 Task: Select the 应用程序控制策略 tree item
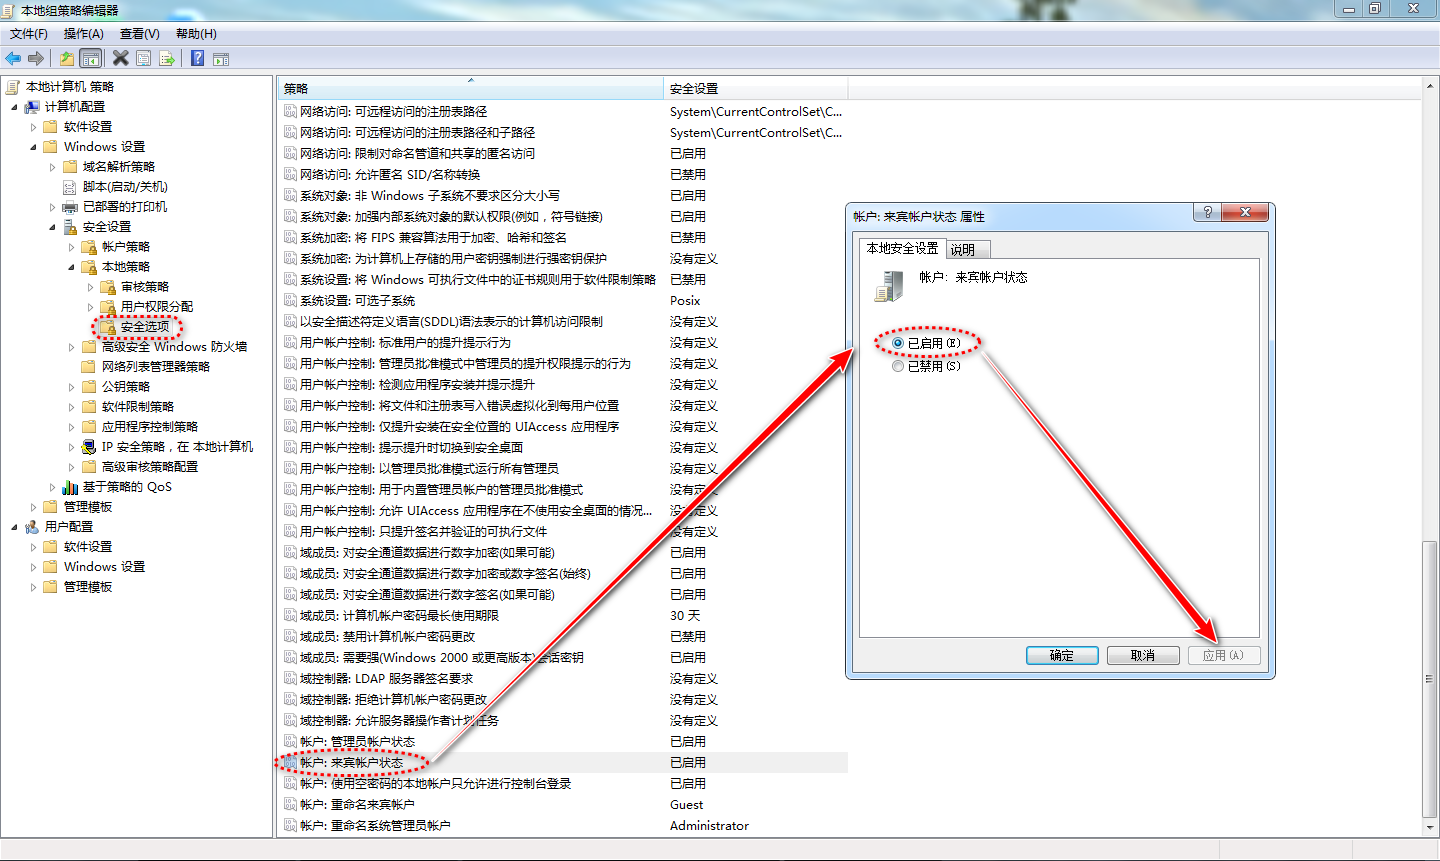pyautogui.click(x=150, y=427)
